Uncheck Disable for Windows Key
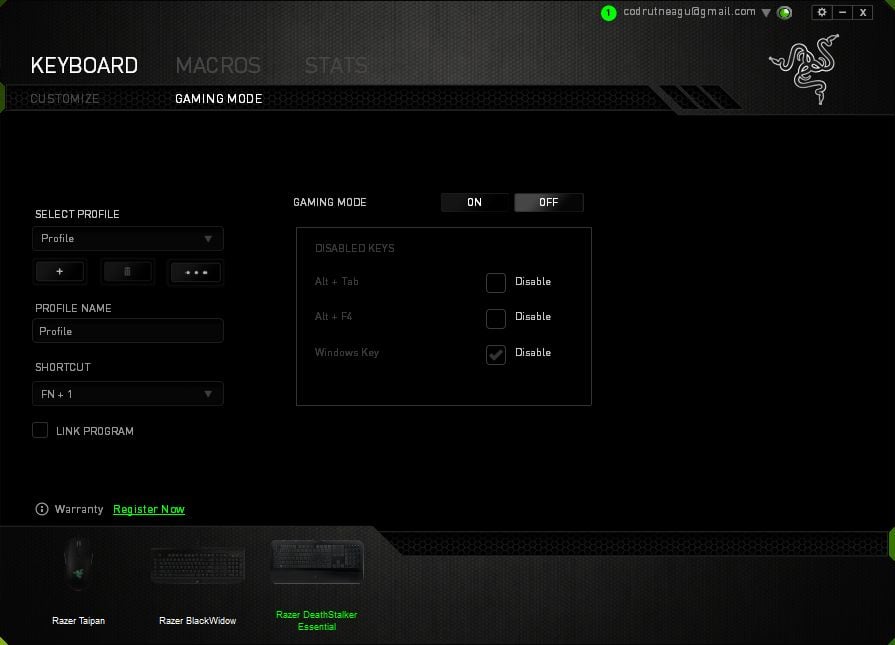 (x=495, y=354)
